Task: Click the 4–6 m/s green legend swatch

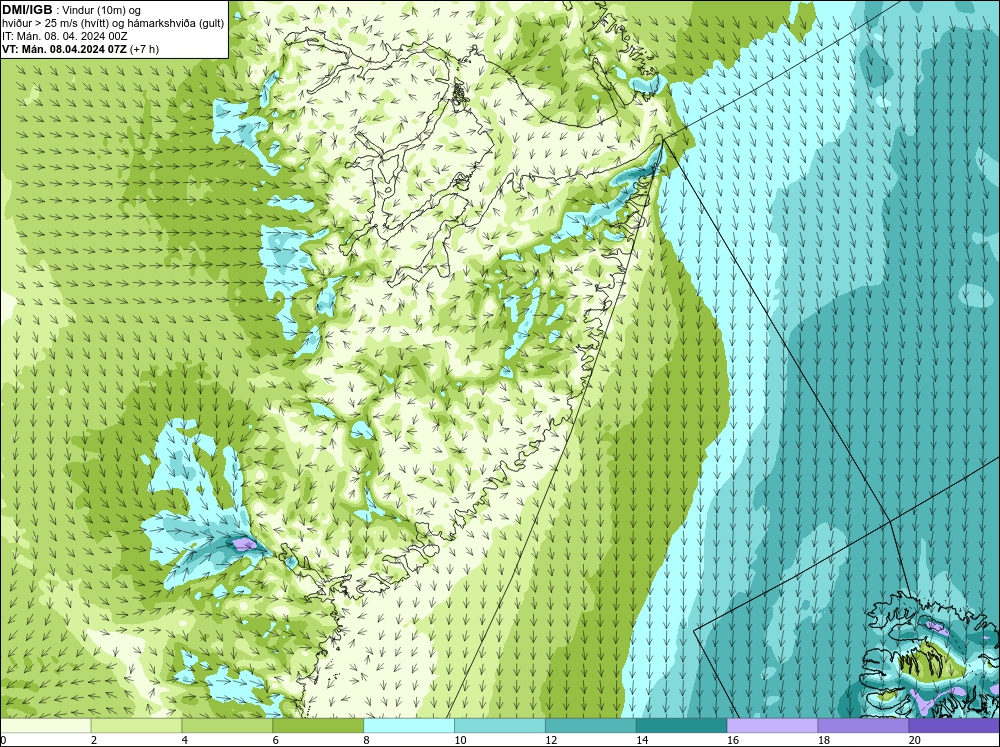Action: (x=227, y=726)
